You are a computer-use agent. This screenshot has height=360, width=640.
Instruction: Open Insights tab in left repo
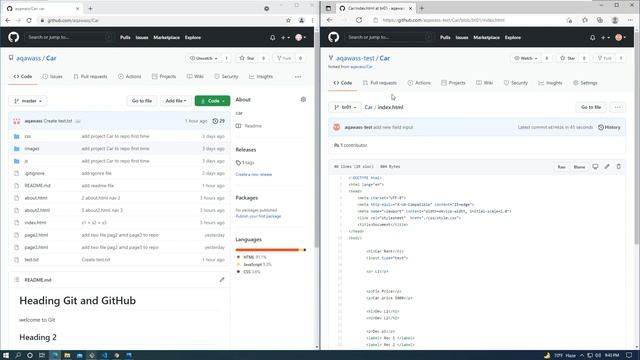point(261,77)
